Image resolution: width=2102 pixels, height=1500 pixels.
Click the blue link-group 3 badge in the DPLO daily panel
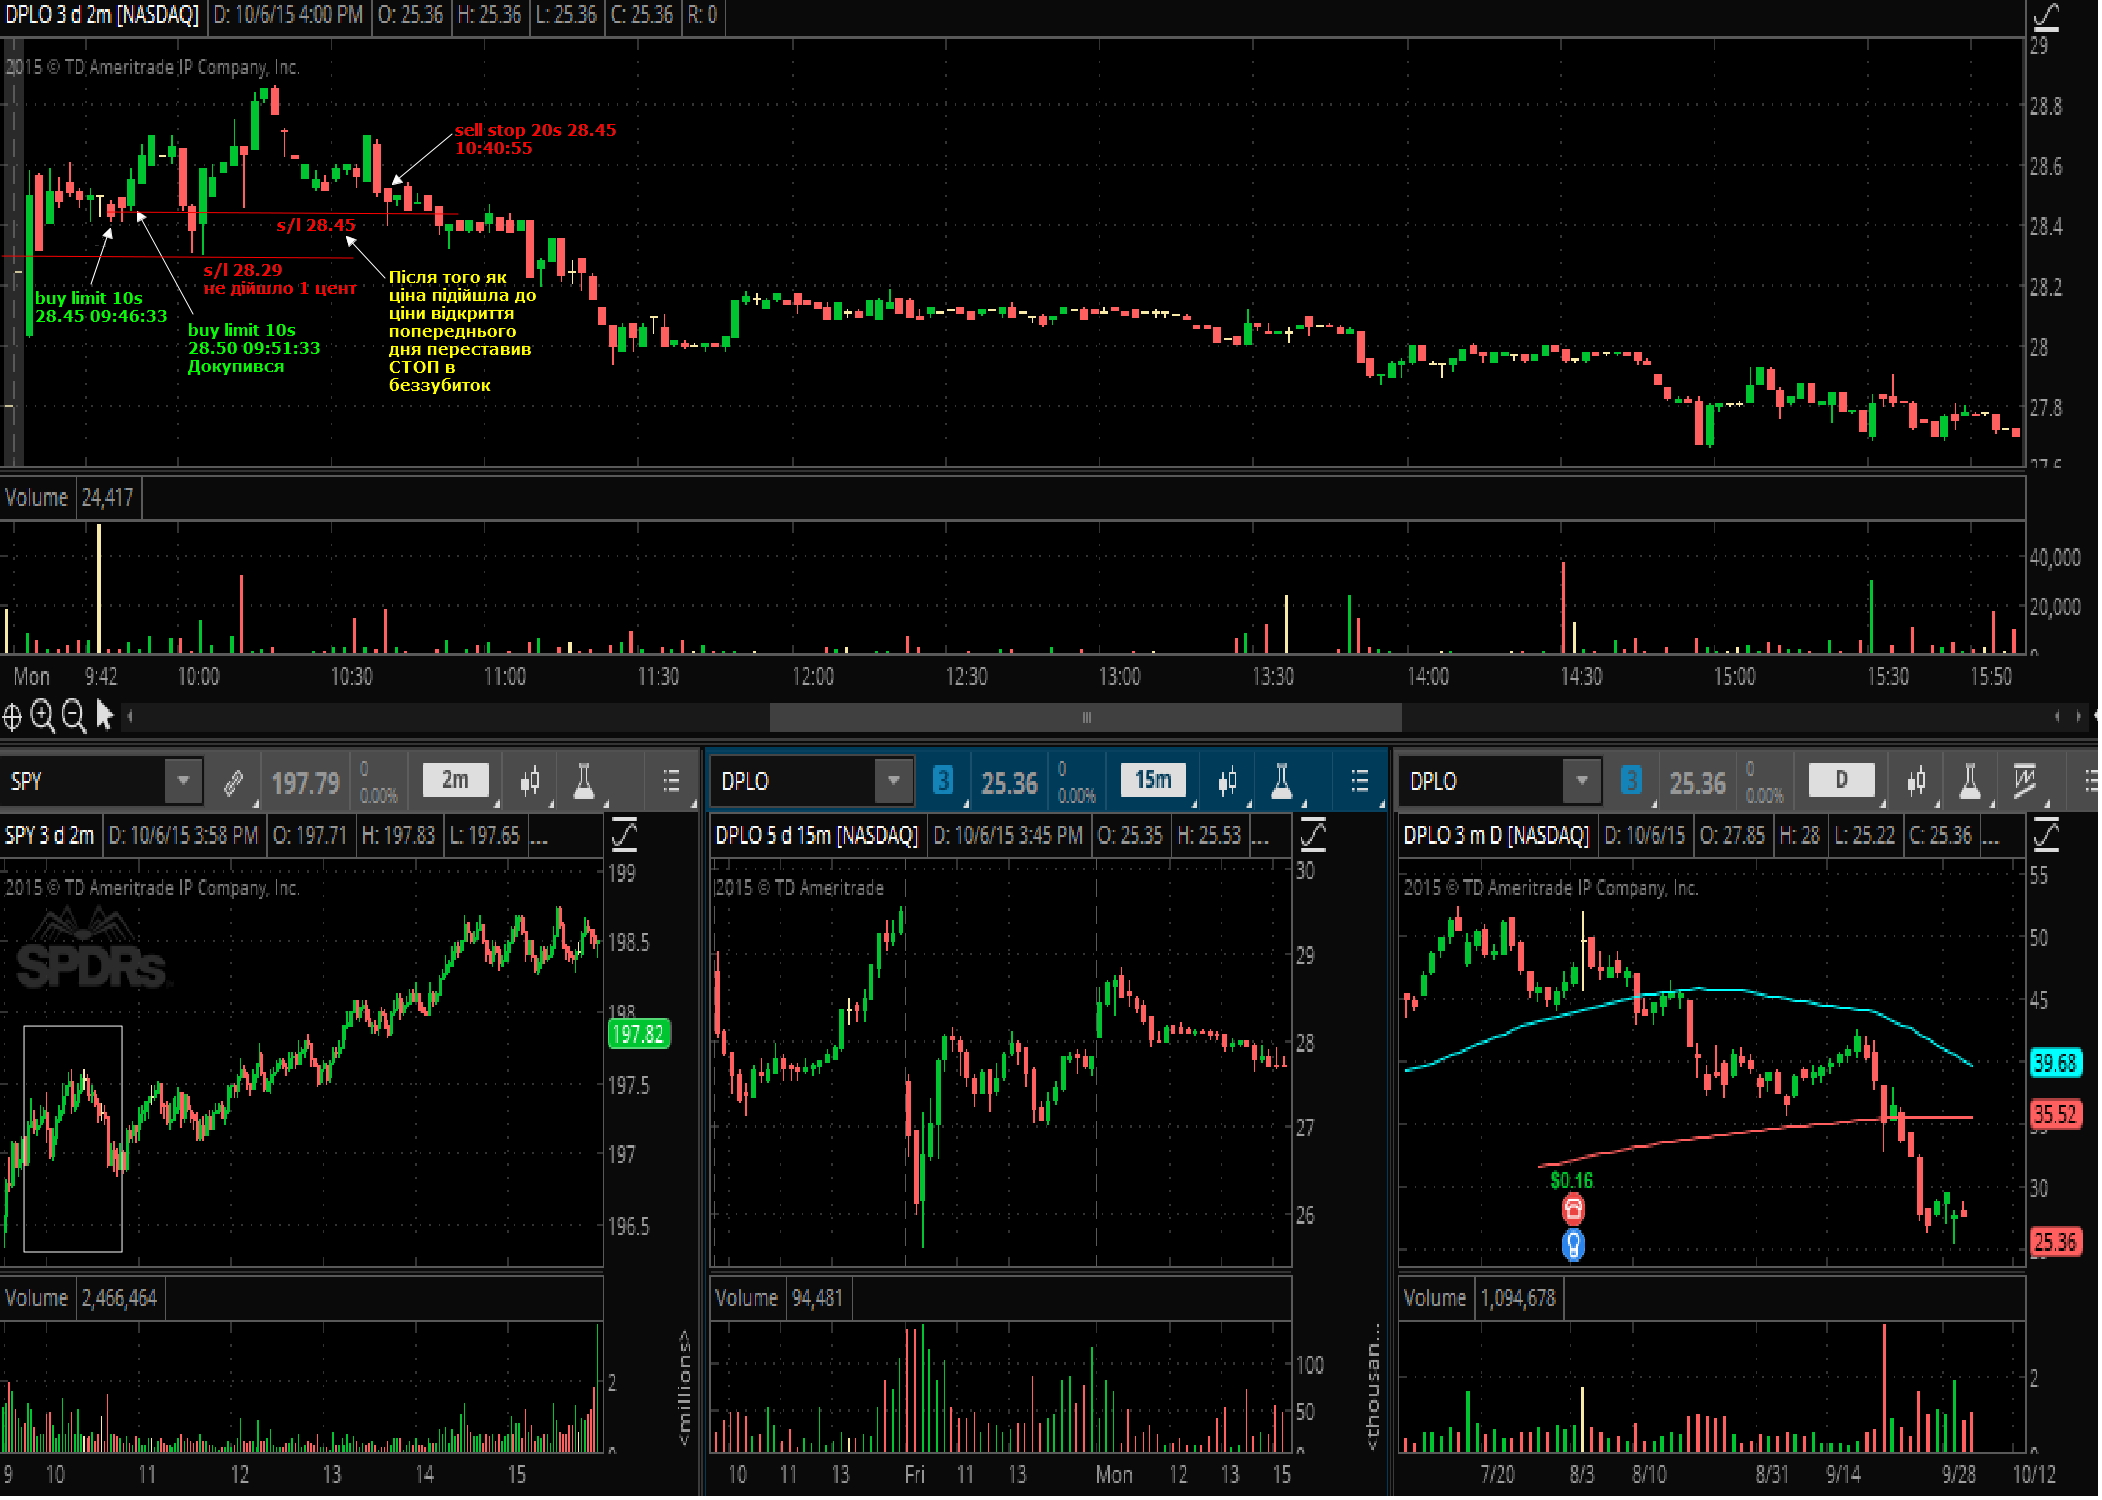tap(1631, 780)
